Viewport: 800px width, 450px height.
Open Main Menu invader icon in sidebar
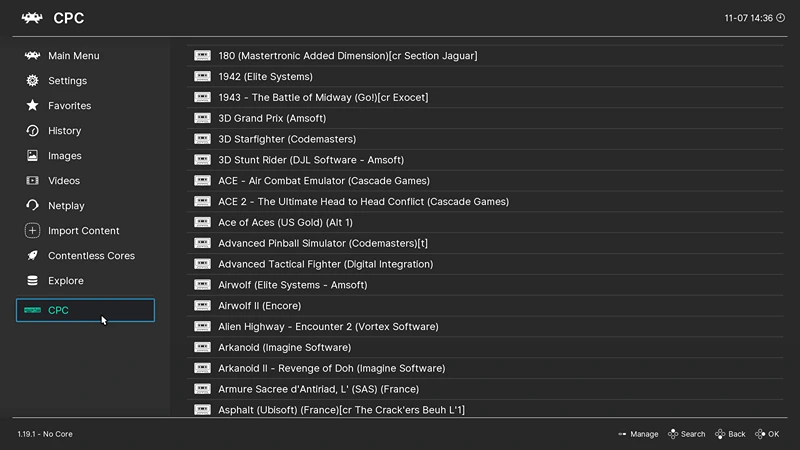[32, 56]
